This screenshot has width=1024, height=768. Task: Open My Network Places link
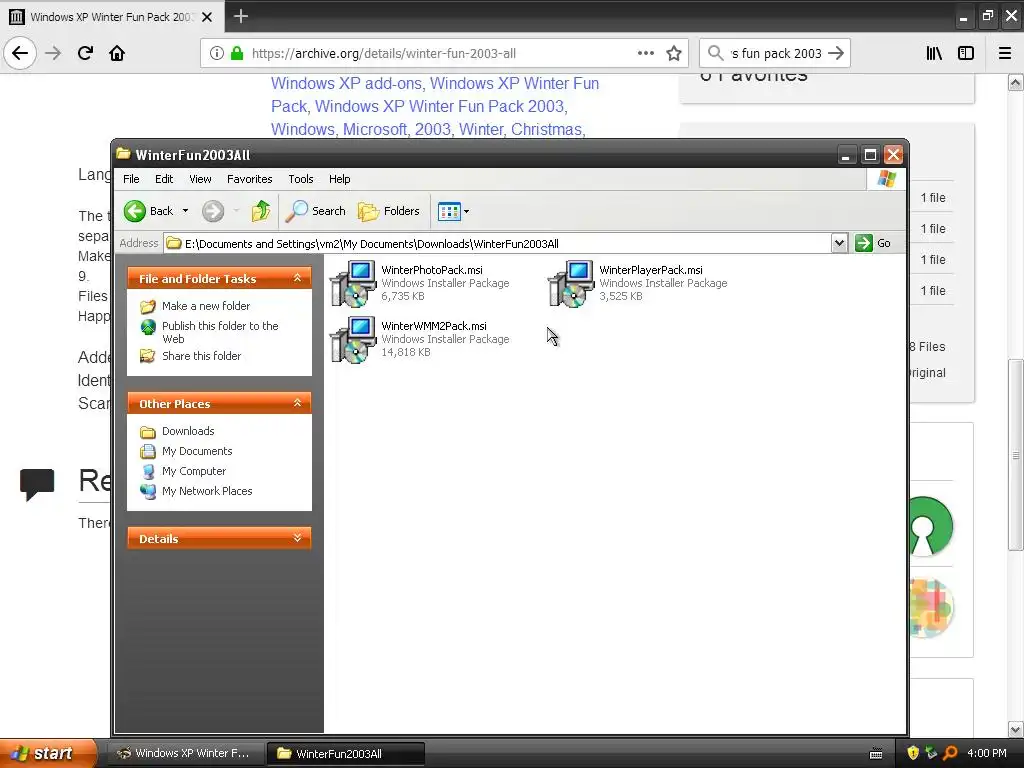(x=207, y=491)
